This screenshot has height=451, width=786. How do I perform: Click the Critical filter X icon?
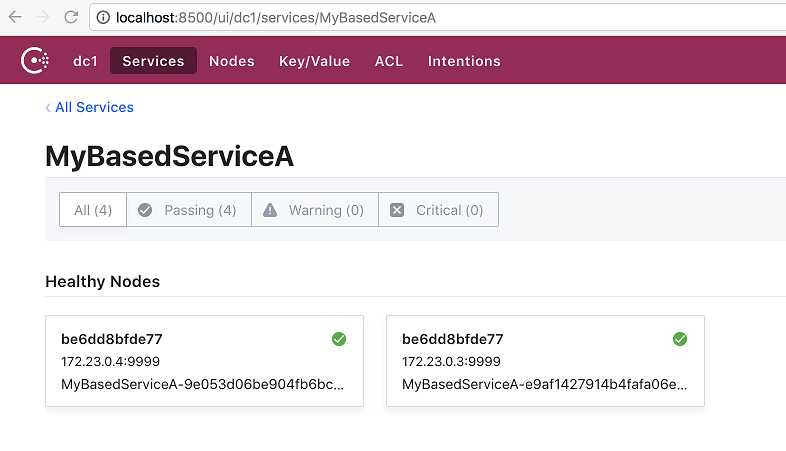pos(397,210)
